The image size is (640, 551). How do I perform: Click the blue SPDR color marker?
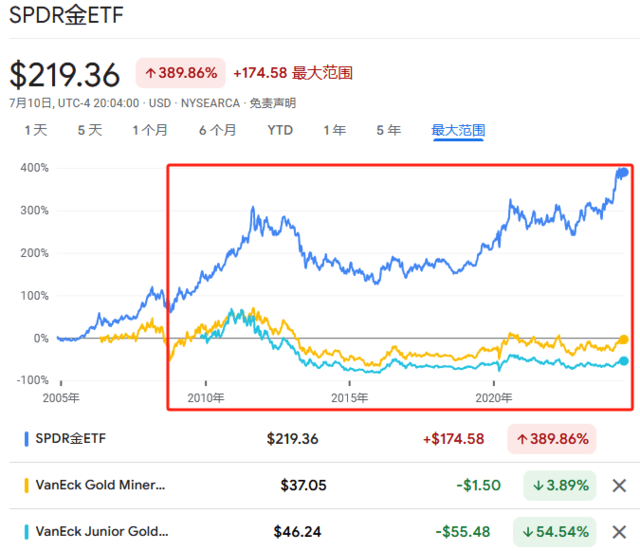click(x=26, y=439)
